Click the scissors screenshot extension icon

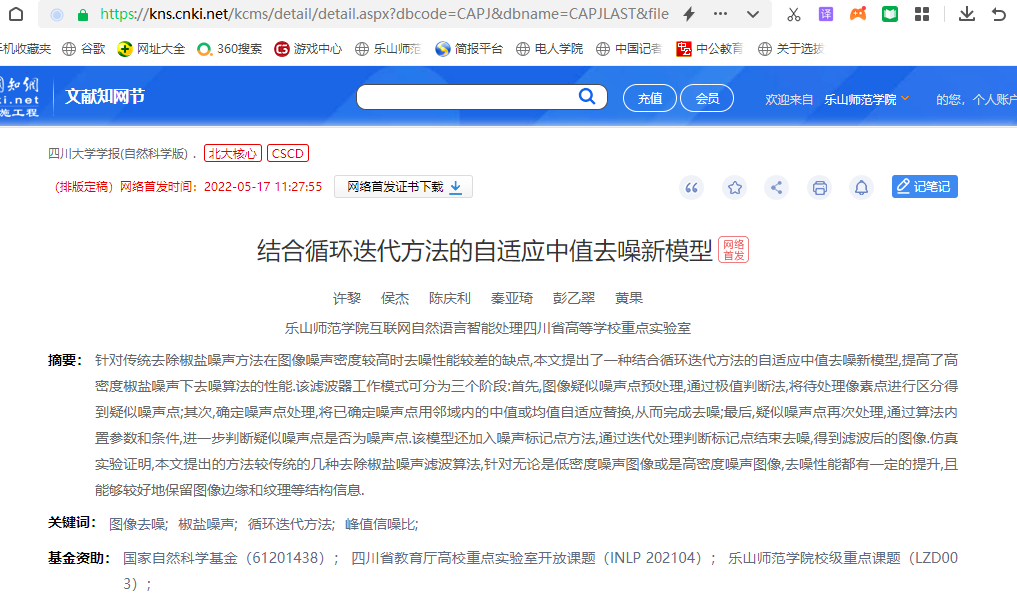click(x=793, y=14)
